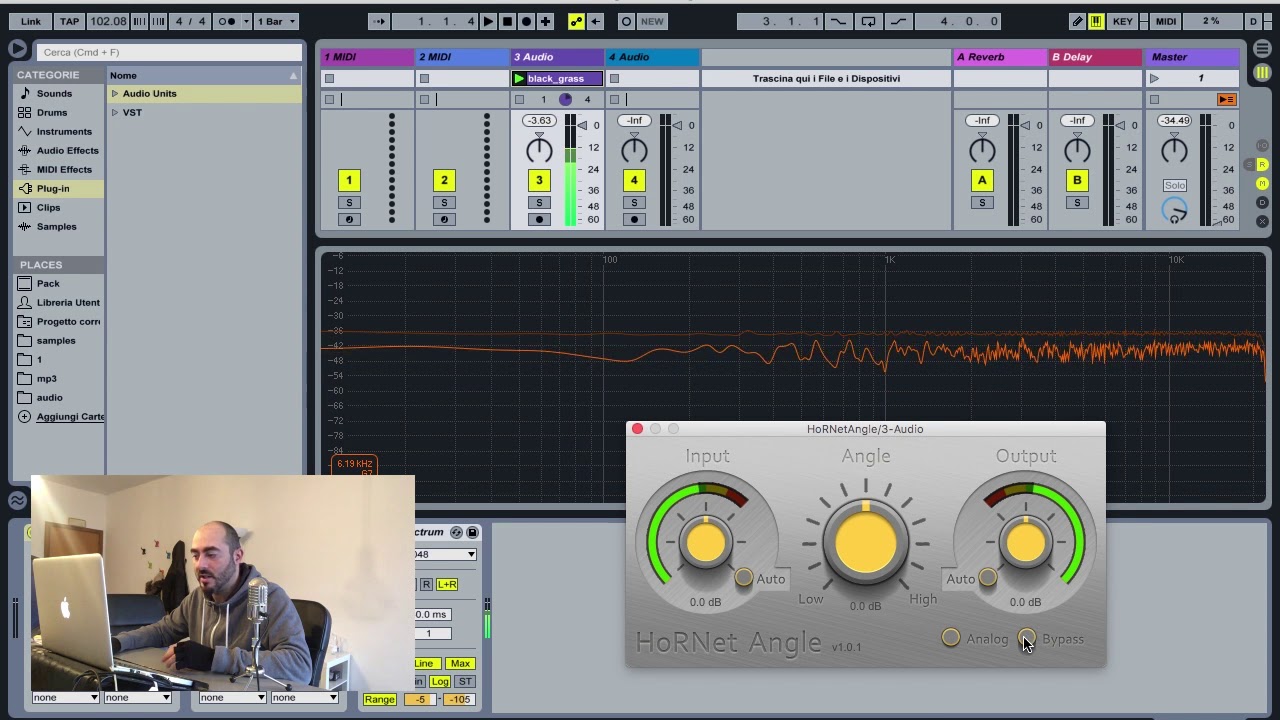Add a folder with Aggiungi Cartella

pyautogui.click(x=70, y=416)
